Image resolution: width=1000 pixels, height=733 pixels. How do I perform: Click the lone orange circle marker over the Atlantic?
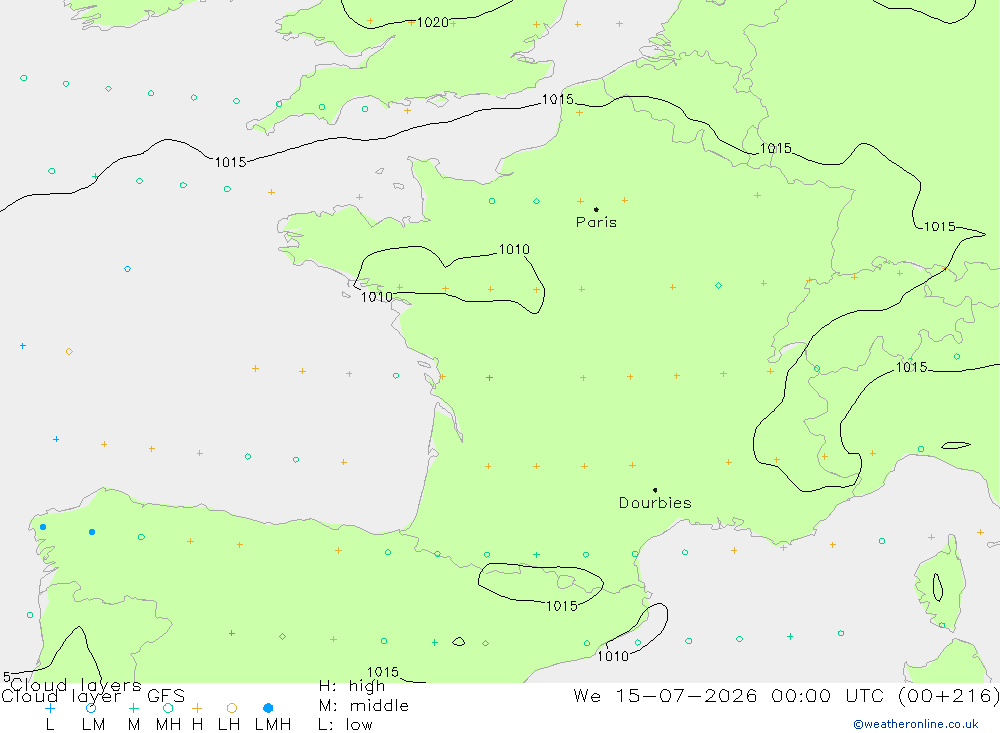[69, 352]
